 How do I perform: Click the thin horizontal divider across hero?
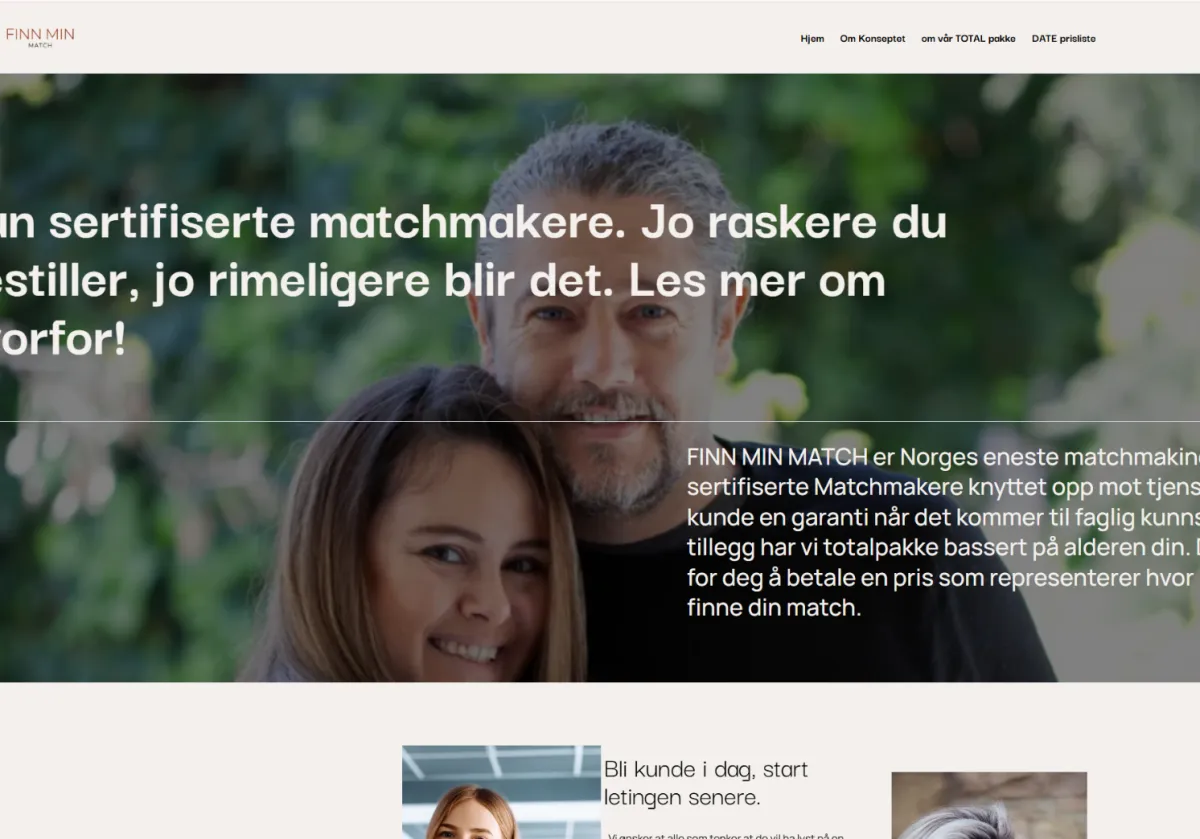[600, 421]
